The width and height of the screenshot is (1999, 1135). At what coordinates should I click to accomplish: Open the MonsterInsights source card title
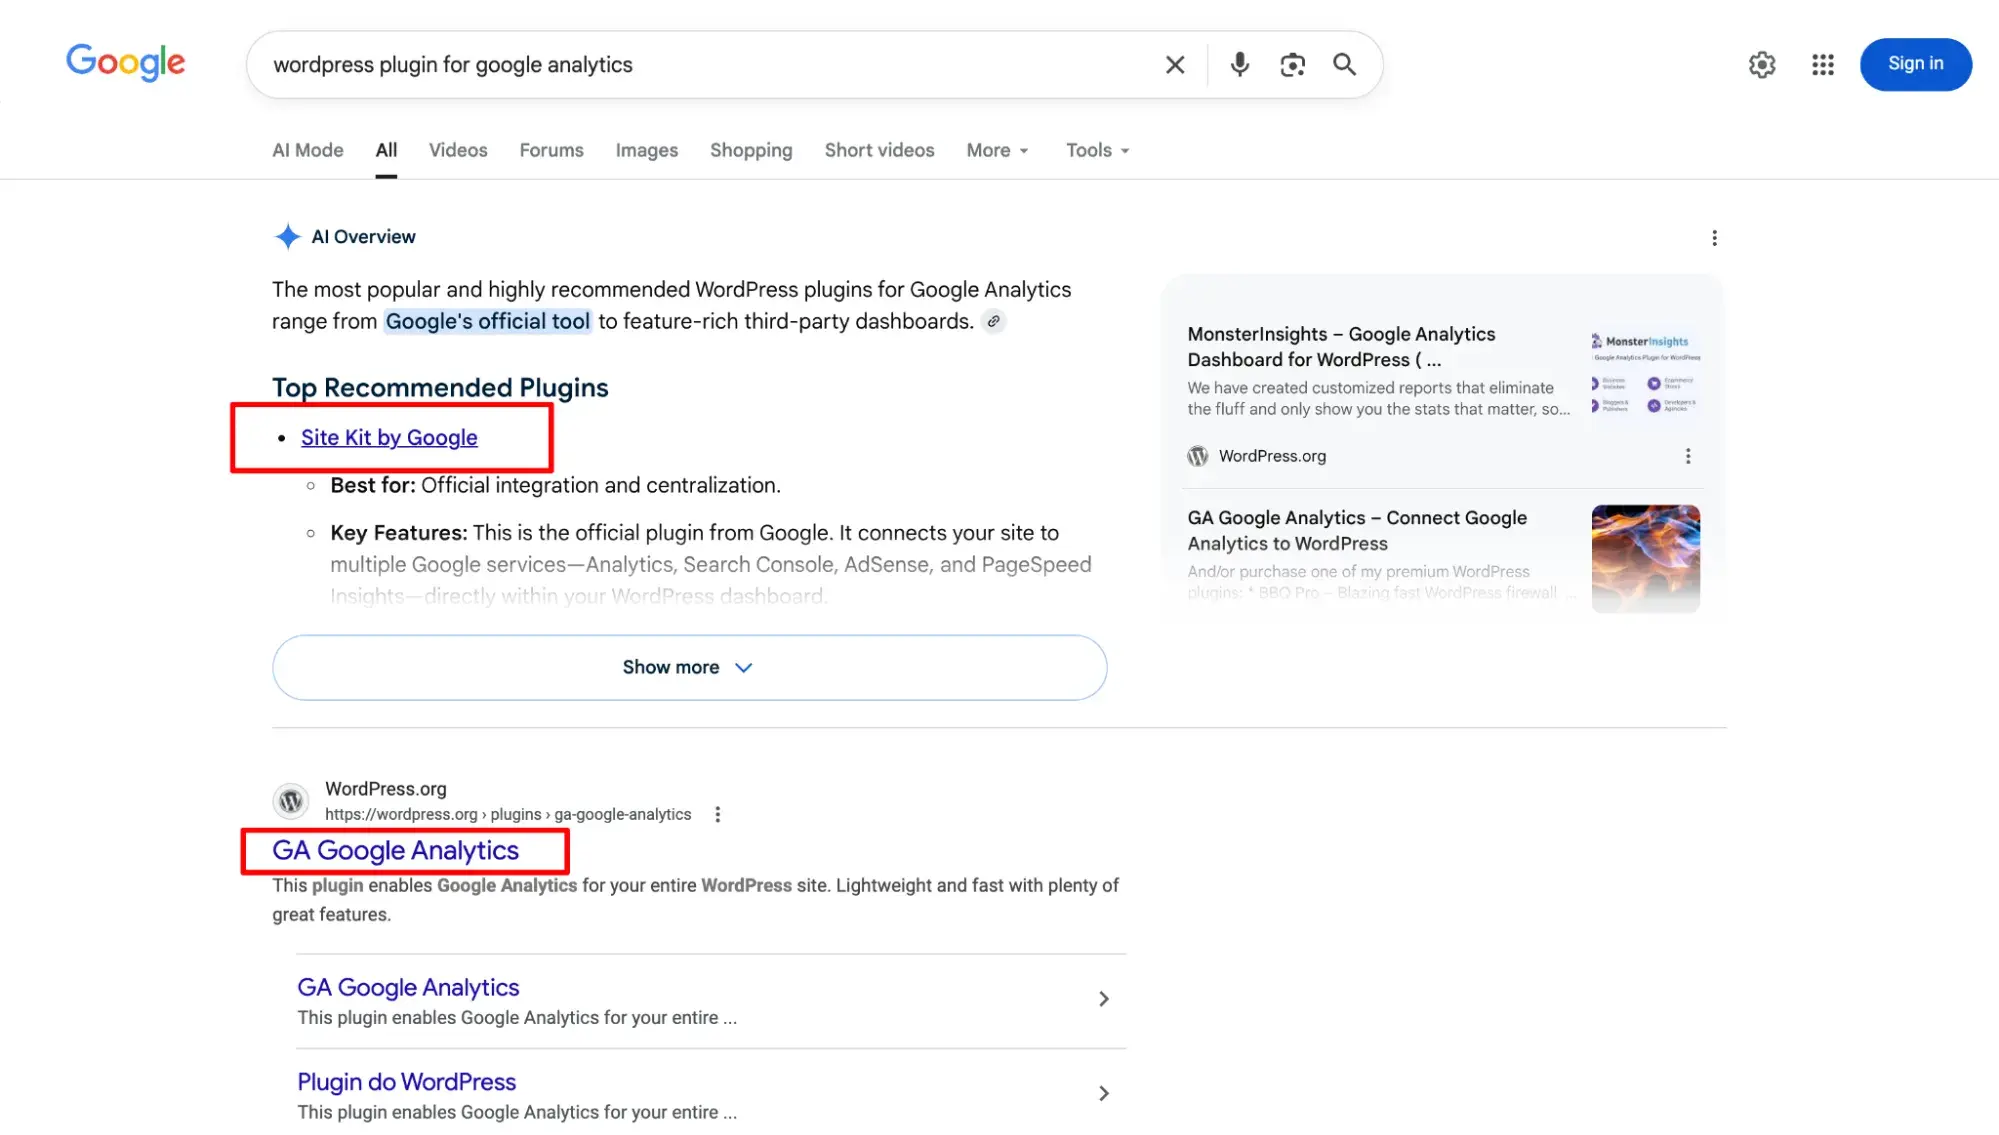tap(1341, 347)
